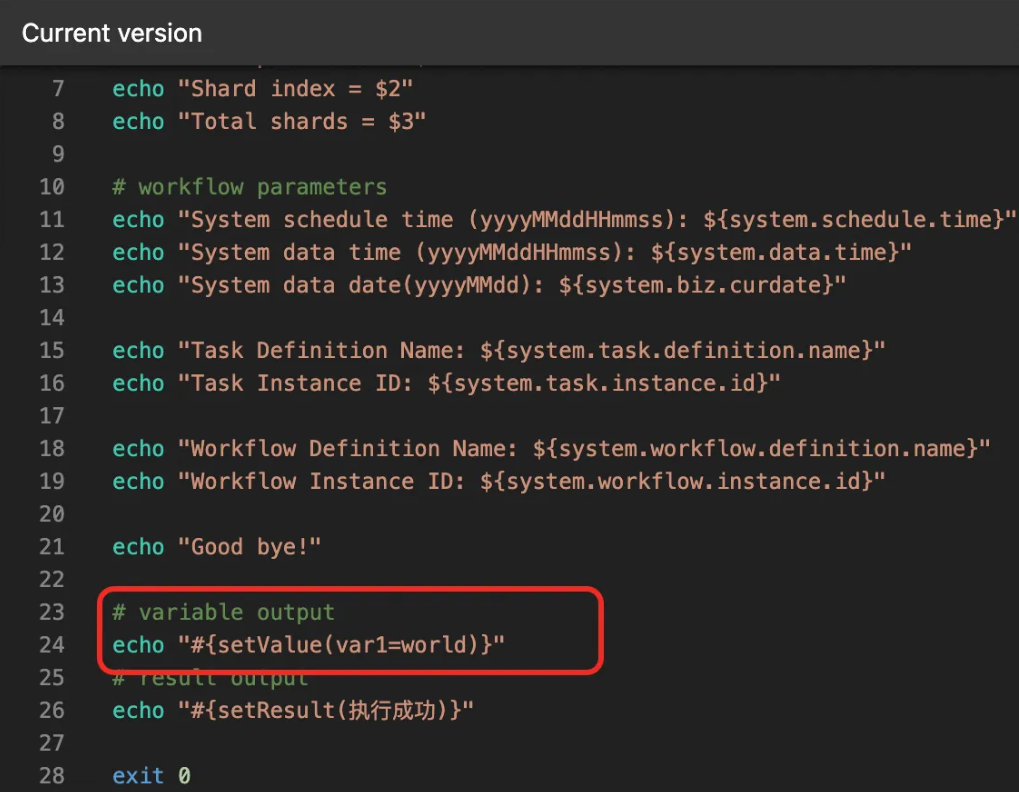Click the Workflow Instance ID echo line

click(x=498, y=481)
